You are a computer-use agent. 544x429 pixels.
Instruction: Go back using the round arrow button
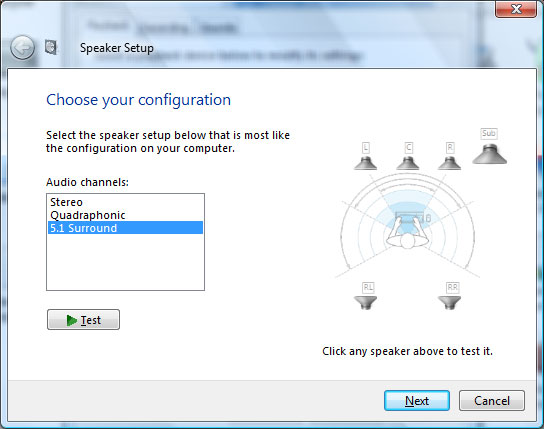[x=23, y=48]
